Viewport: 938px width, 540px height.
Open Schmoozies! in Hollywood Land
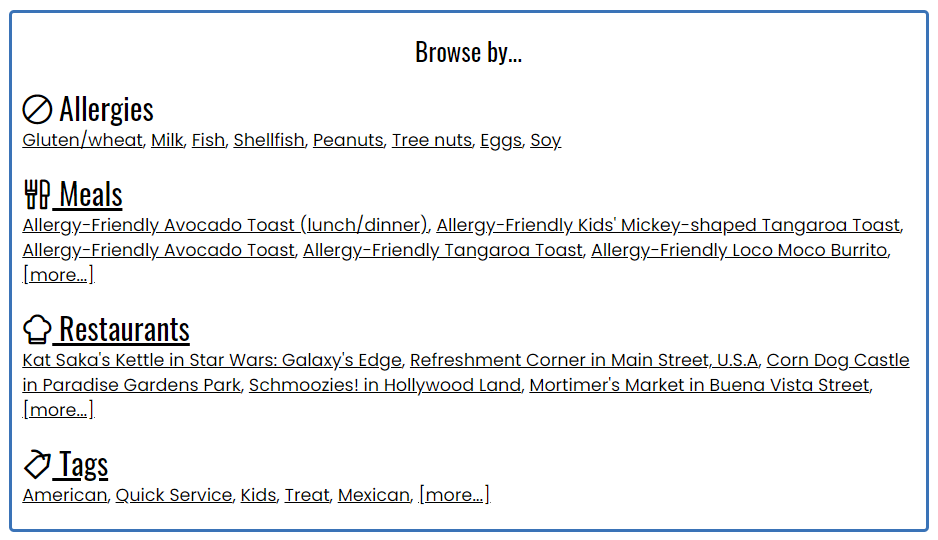tap(385, 385)
